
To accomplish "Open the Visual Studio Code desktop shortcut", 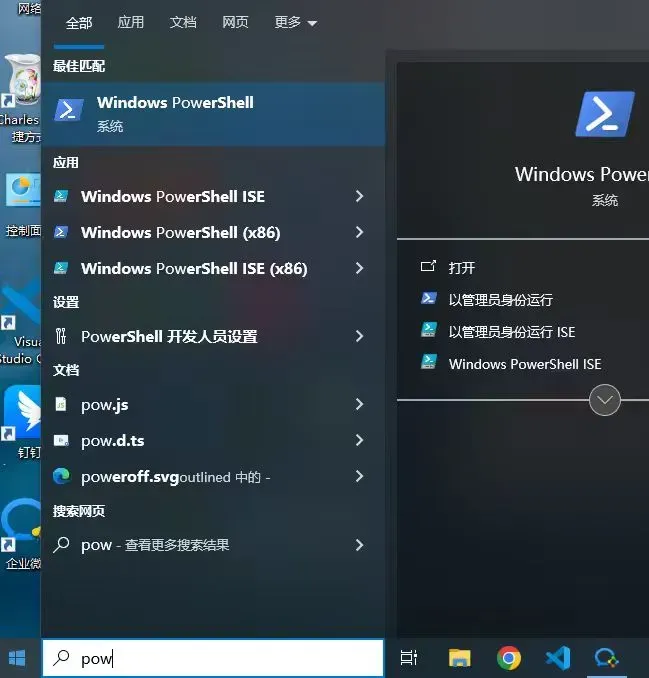I will click(x=19, y=321).
